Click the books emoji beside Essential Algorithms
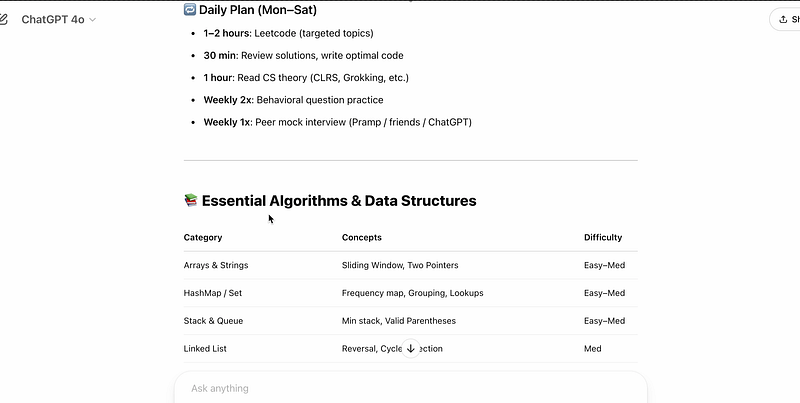Viewport: 800px width, 403px height. [x=191, y=201]
